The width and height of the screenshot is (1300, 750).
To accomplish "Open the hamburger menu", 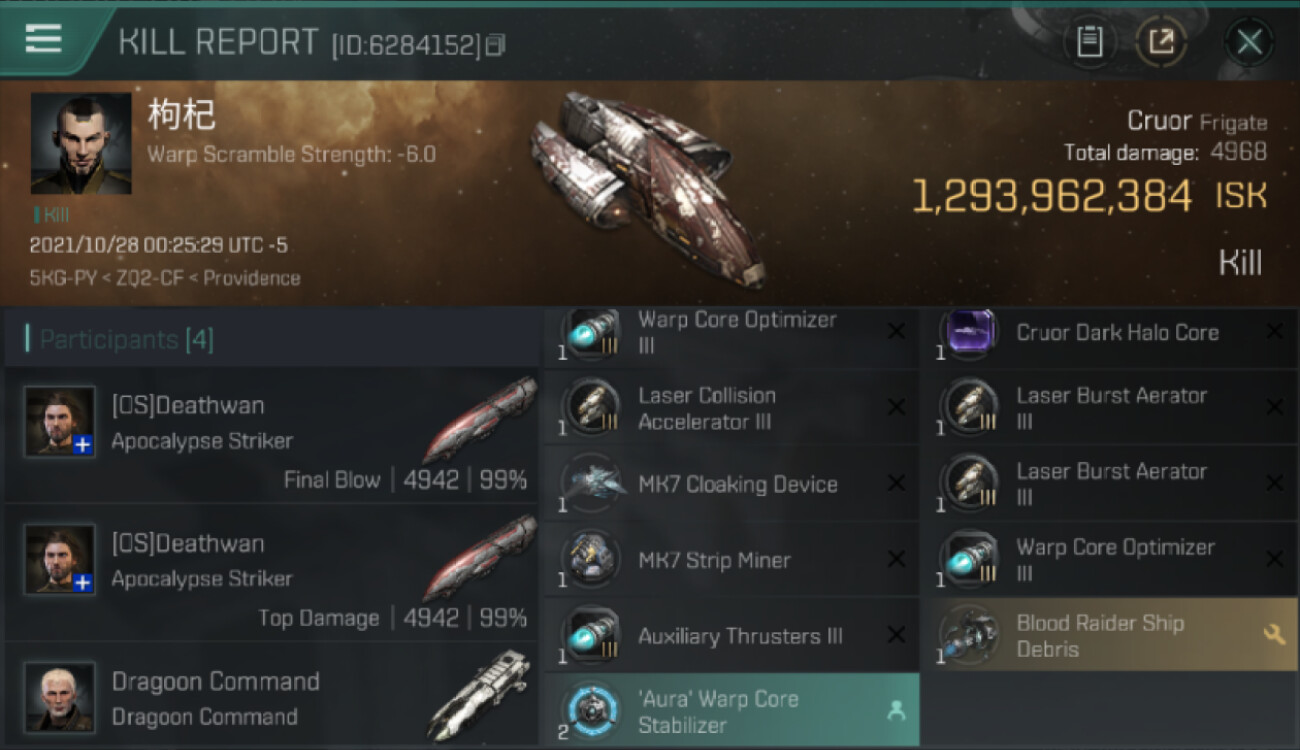I will pos(43,39).
